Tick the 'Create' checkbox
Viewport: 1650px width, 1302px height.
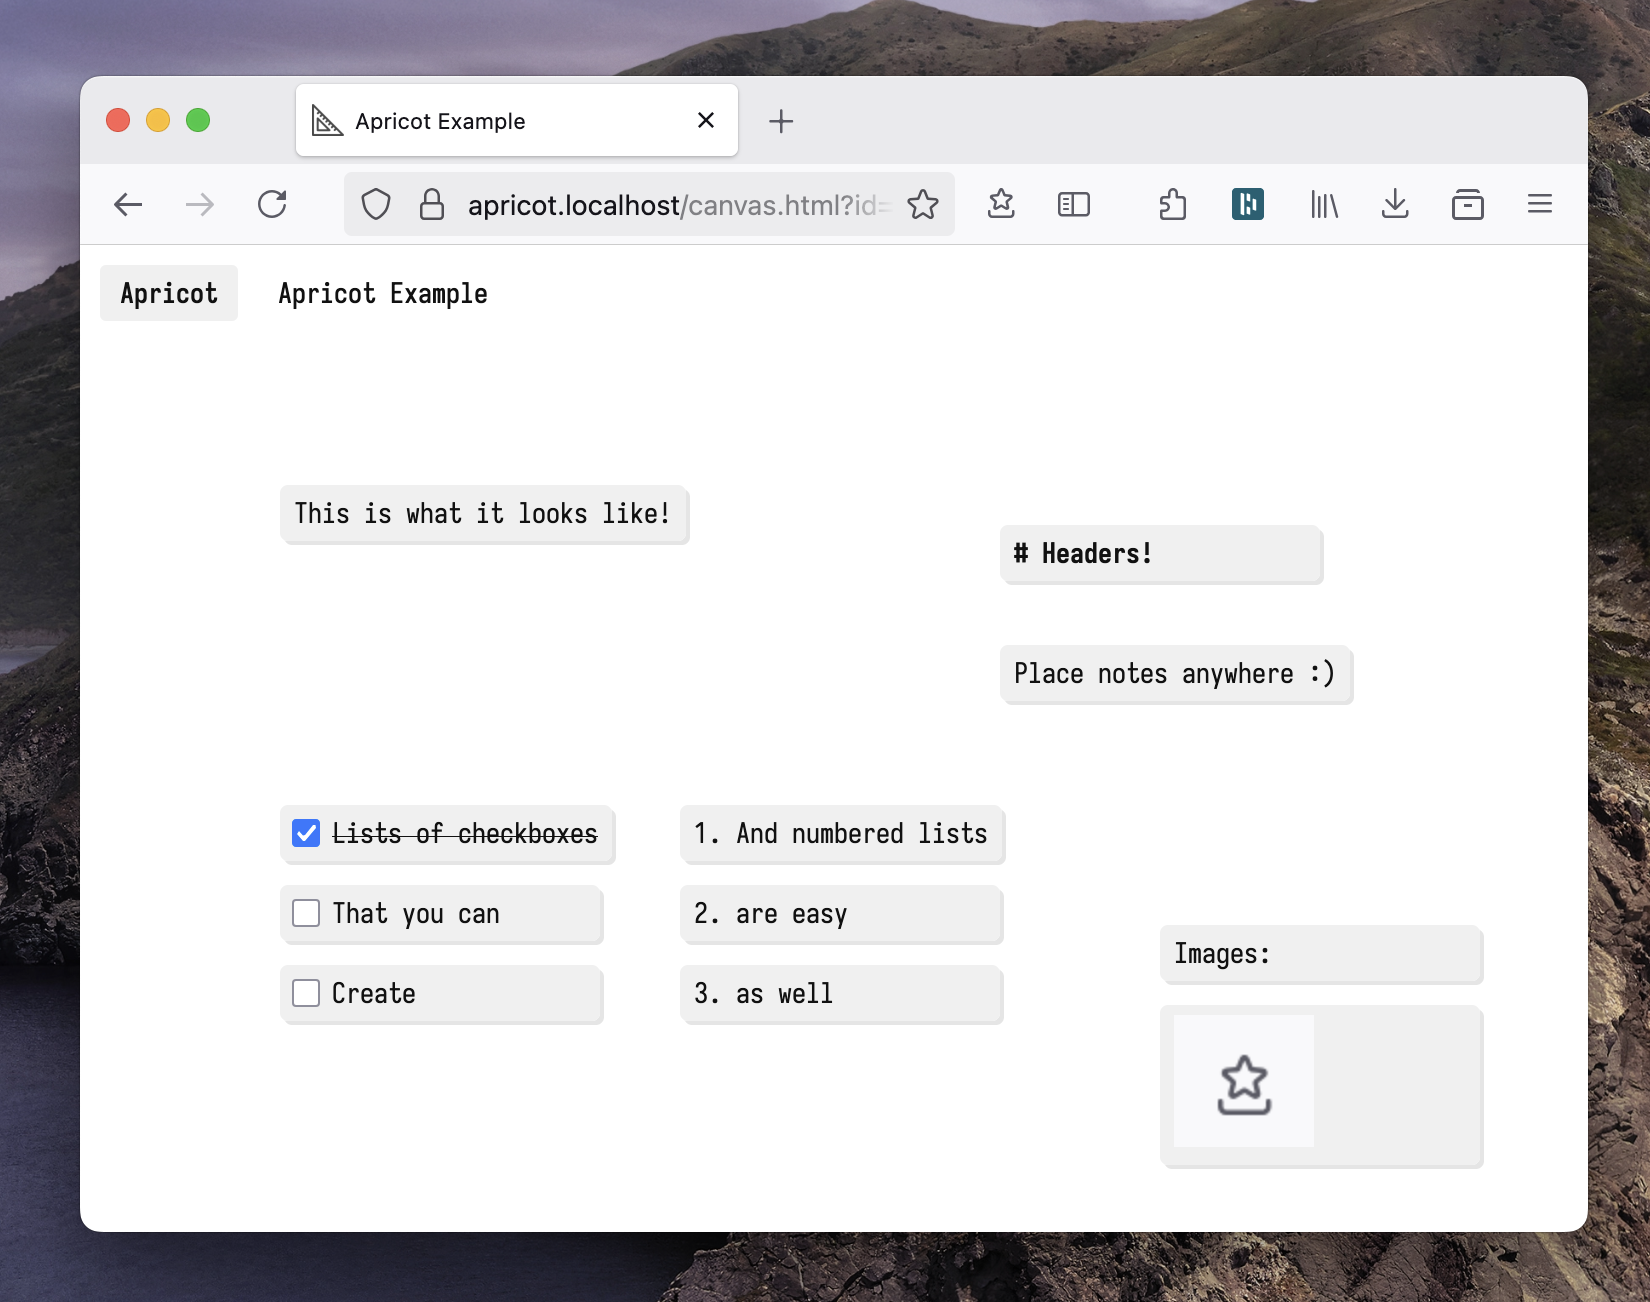(x=306, y=993)
